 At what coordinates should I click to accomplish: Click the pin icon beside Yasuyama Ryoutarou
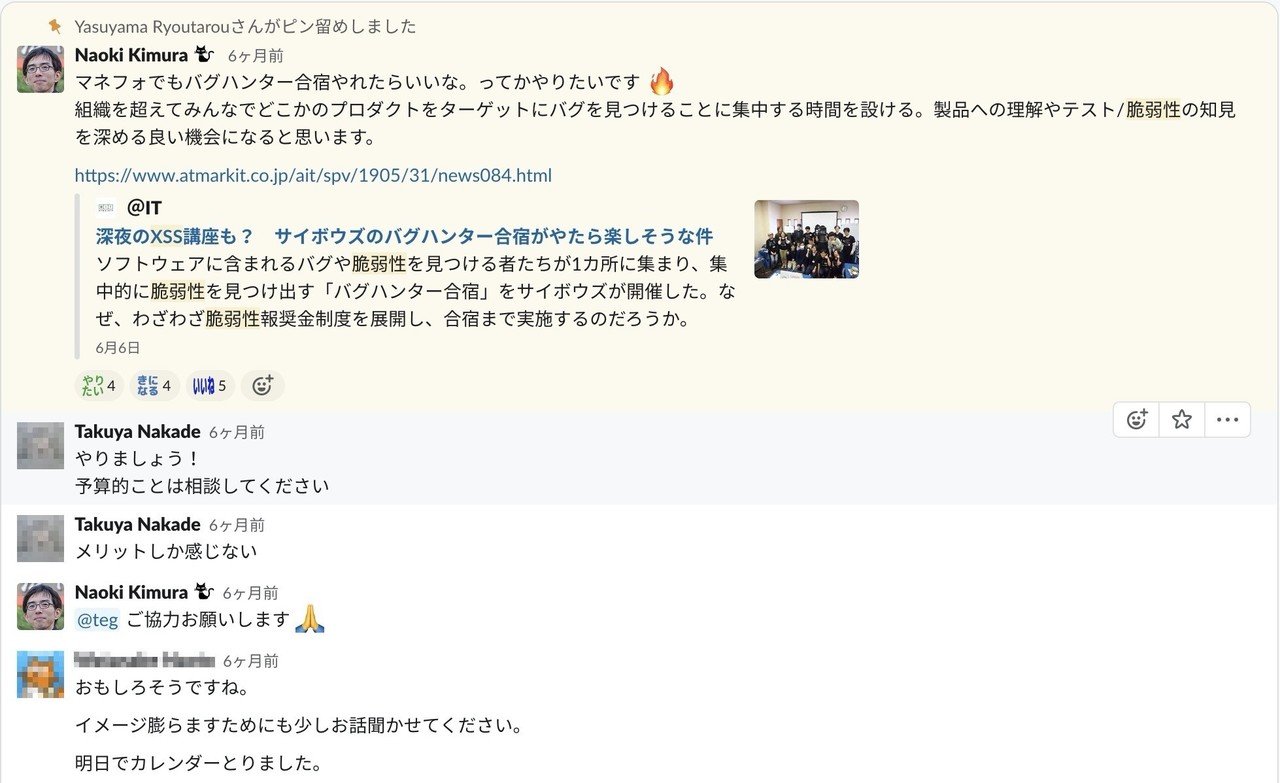56,26
